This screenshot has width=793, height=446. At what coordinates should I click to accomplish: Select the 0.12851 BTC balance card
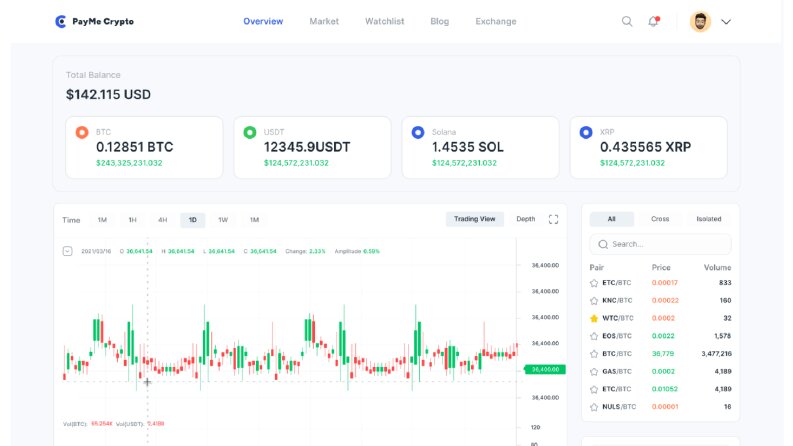pyautogui.click(x=144, y=148)
